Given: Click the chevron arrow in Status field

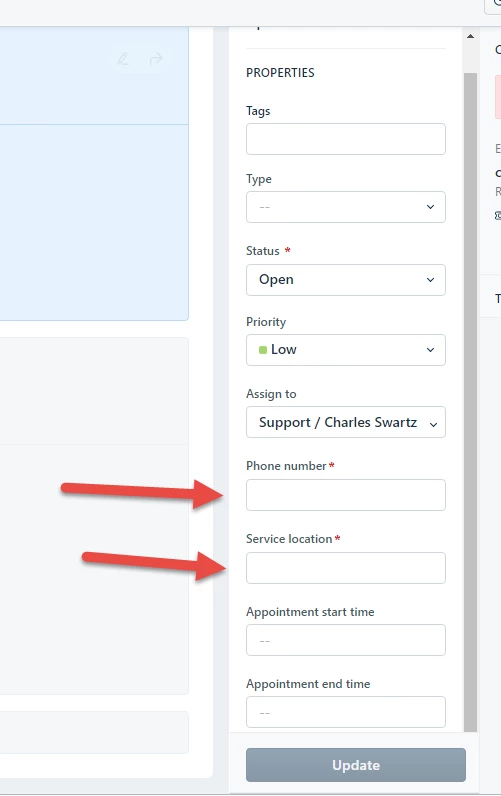Looking at the screenshot, I should pyautogui.click(x=430, y=280).
